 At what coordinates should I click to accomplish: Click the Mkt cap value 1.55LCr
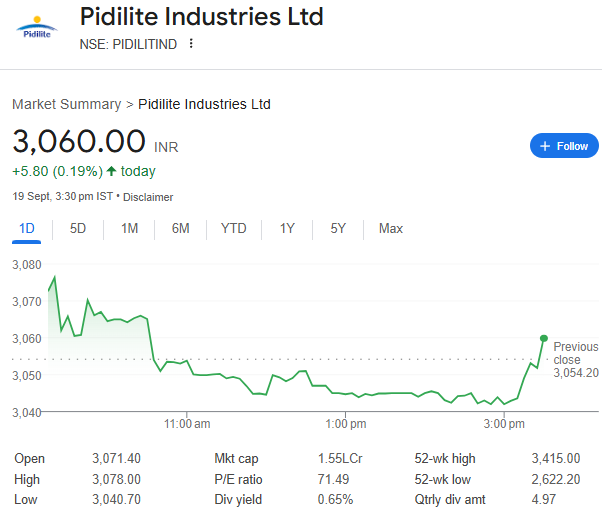[335, 459]
